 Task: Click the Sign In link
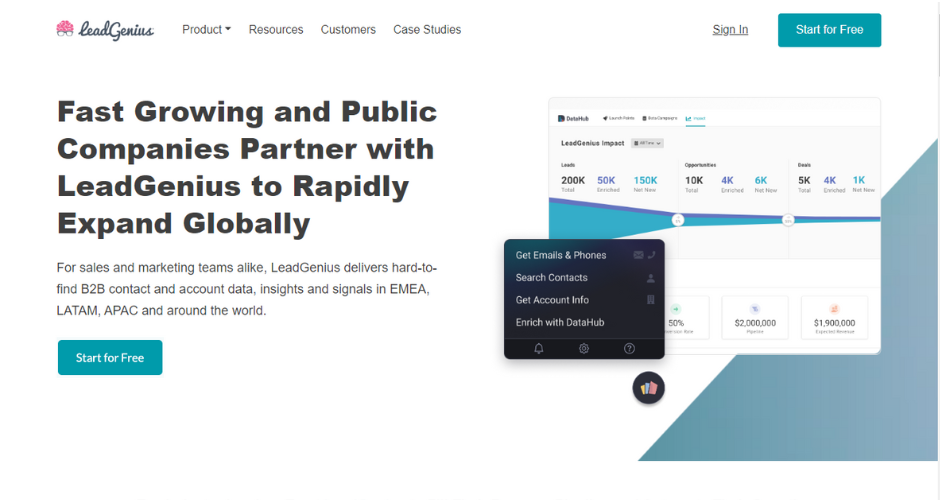730,29
